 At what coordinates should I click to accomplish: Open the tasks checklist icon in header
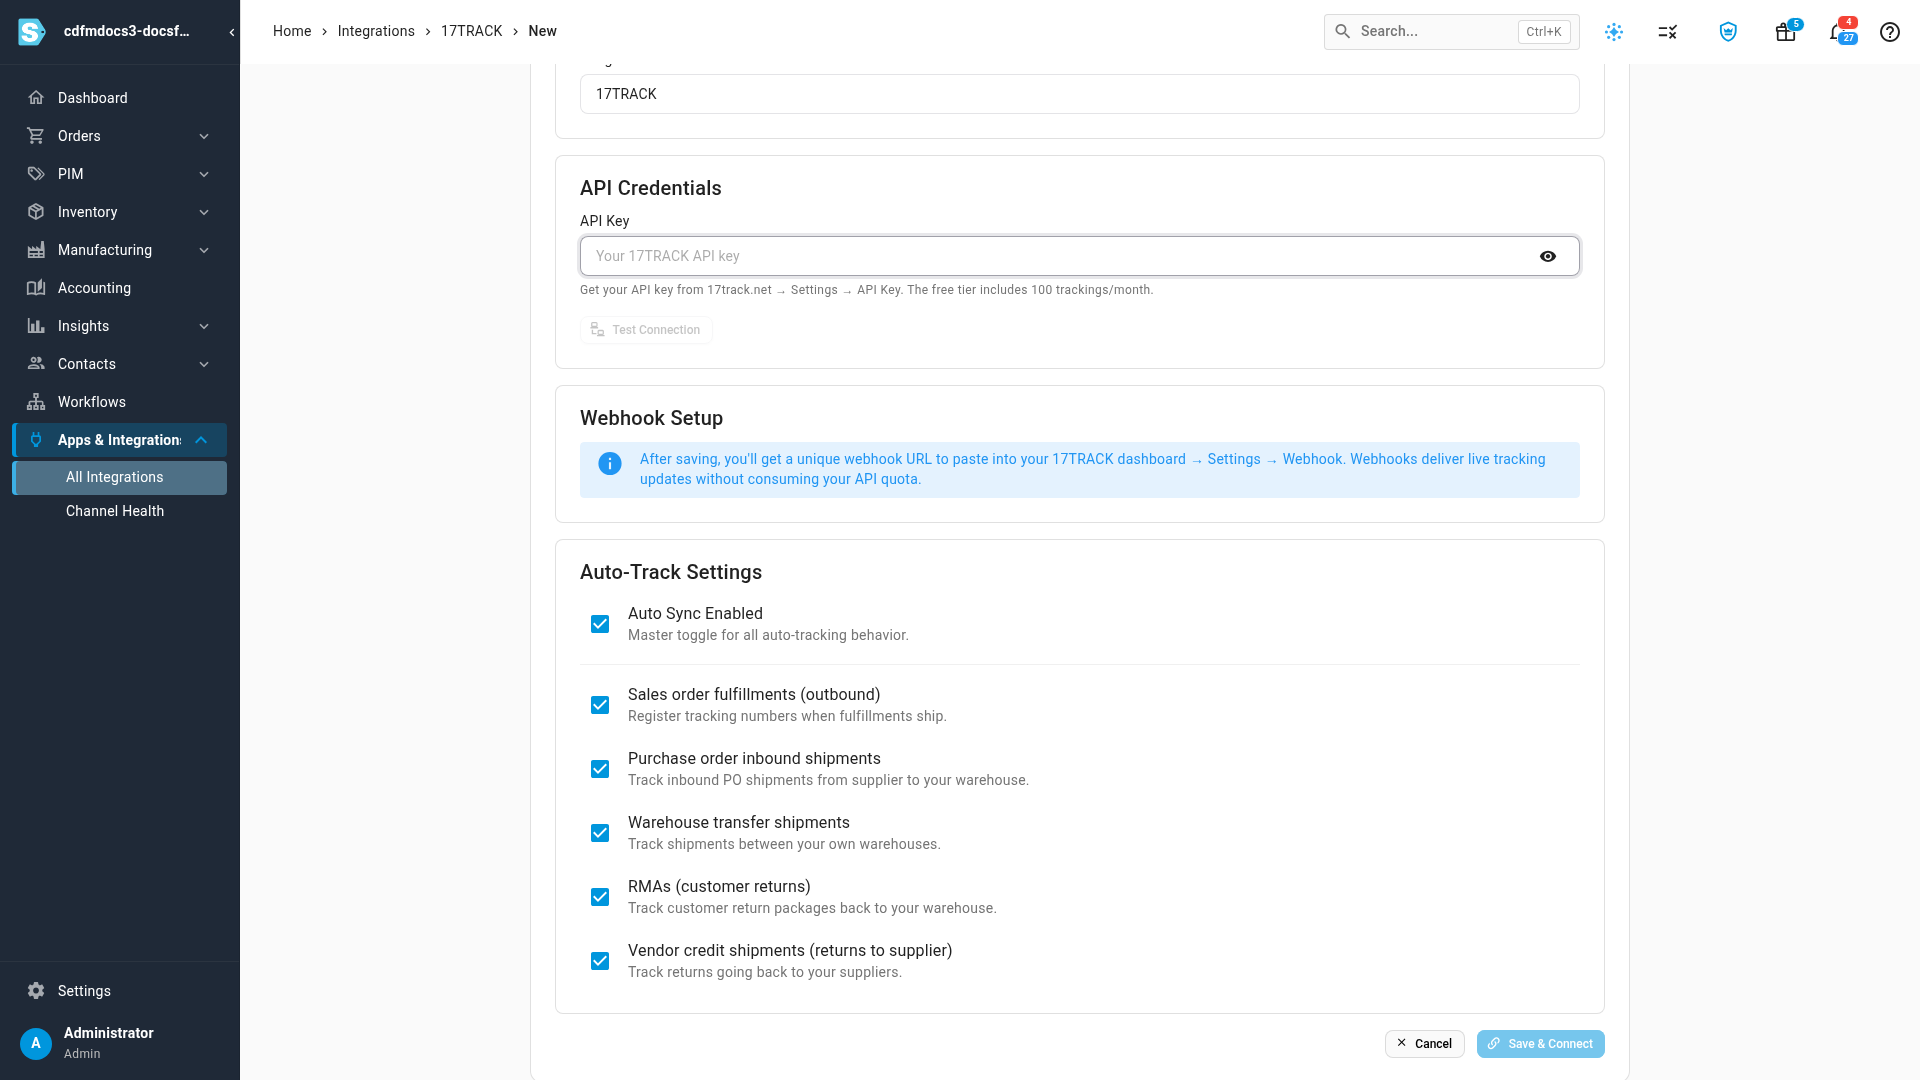[1668, 32]
